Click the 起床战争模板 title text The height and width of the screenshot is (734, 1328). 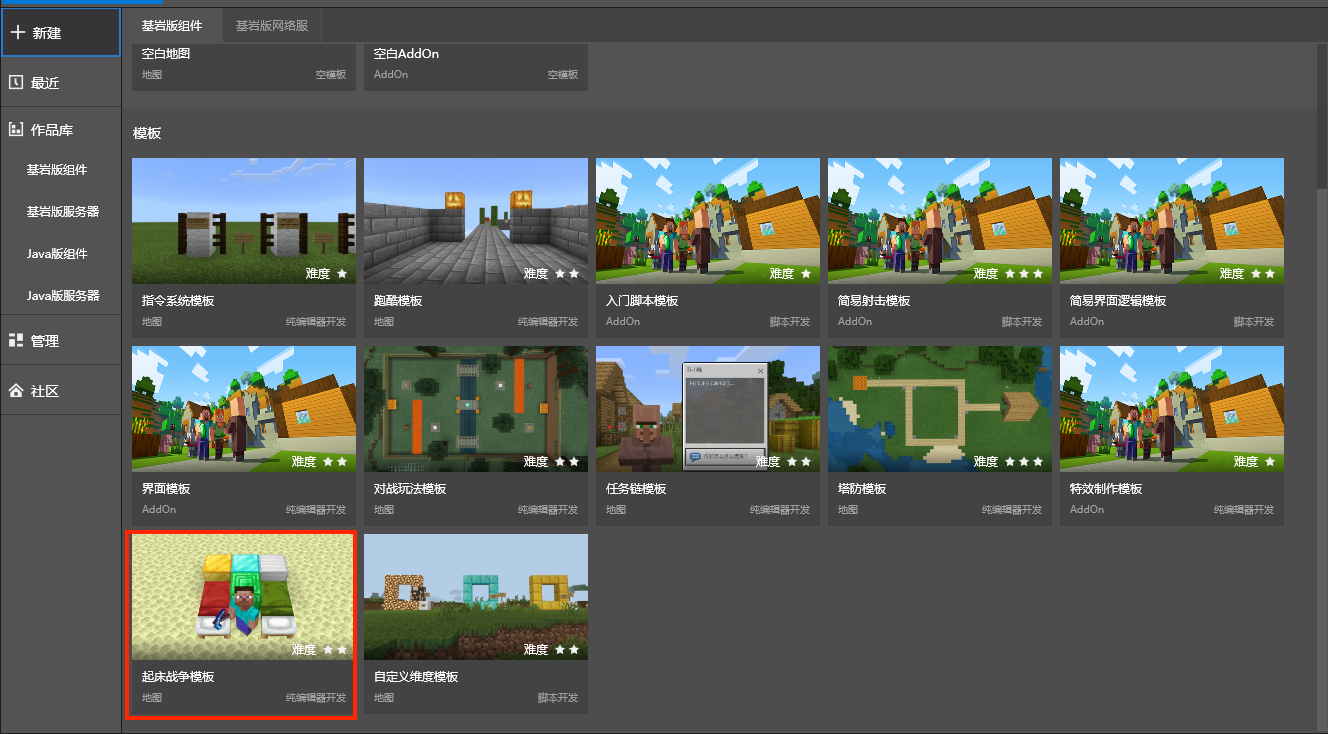point(178,677)
